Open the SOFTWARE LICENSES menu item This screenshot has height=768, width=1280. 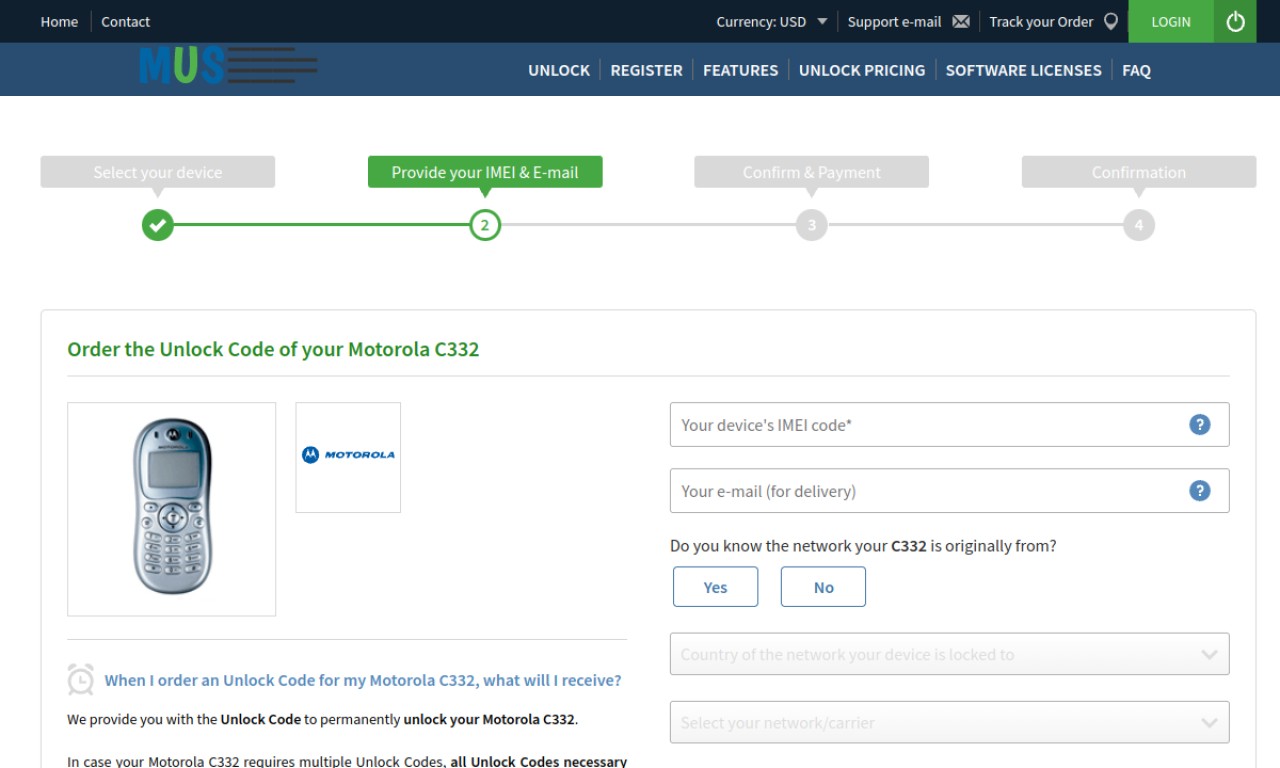[x=1023, y=70]
